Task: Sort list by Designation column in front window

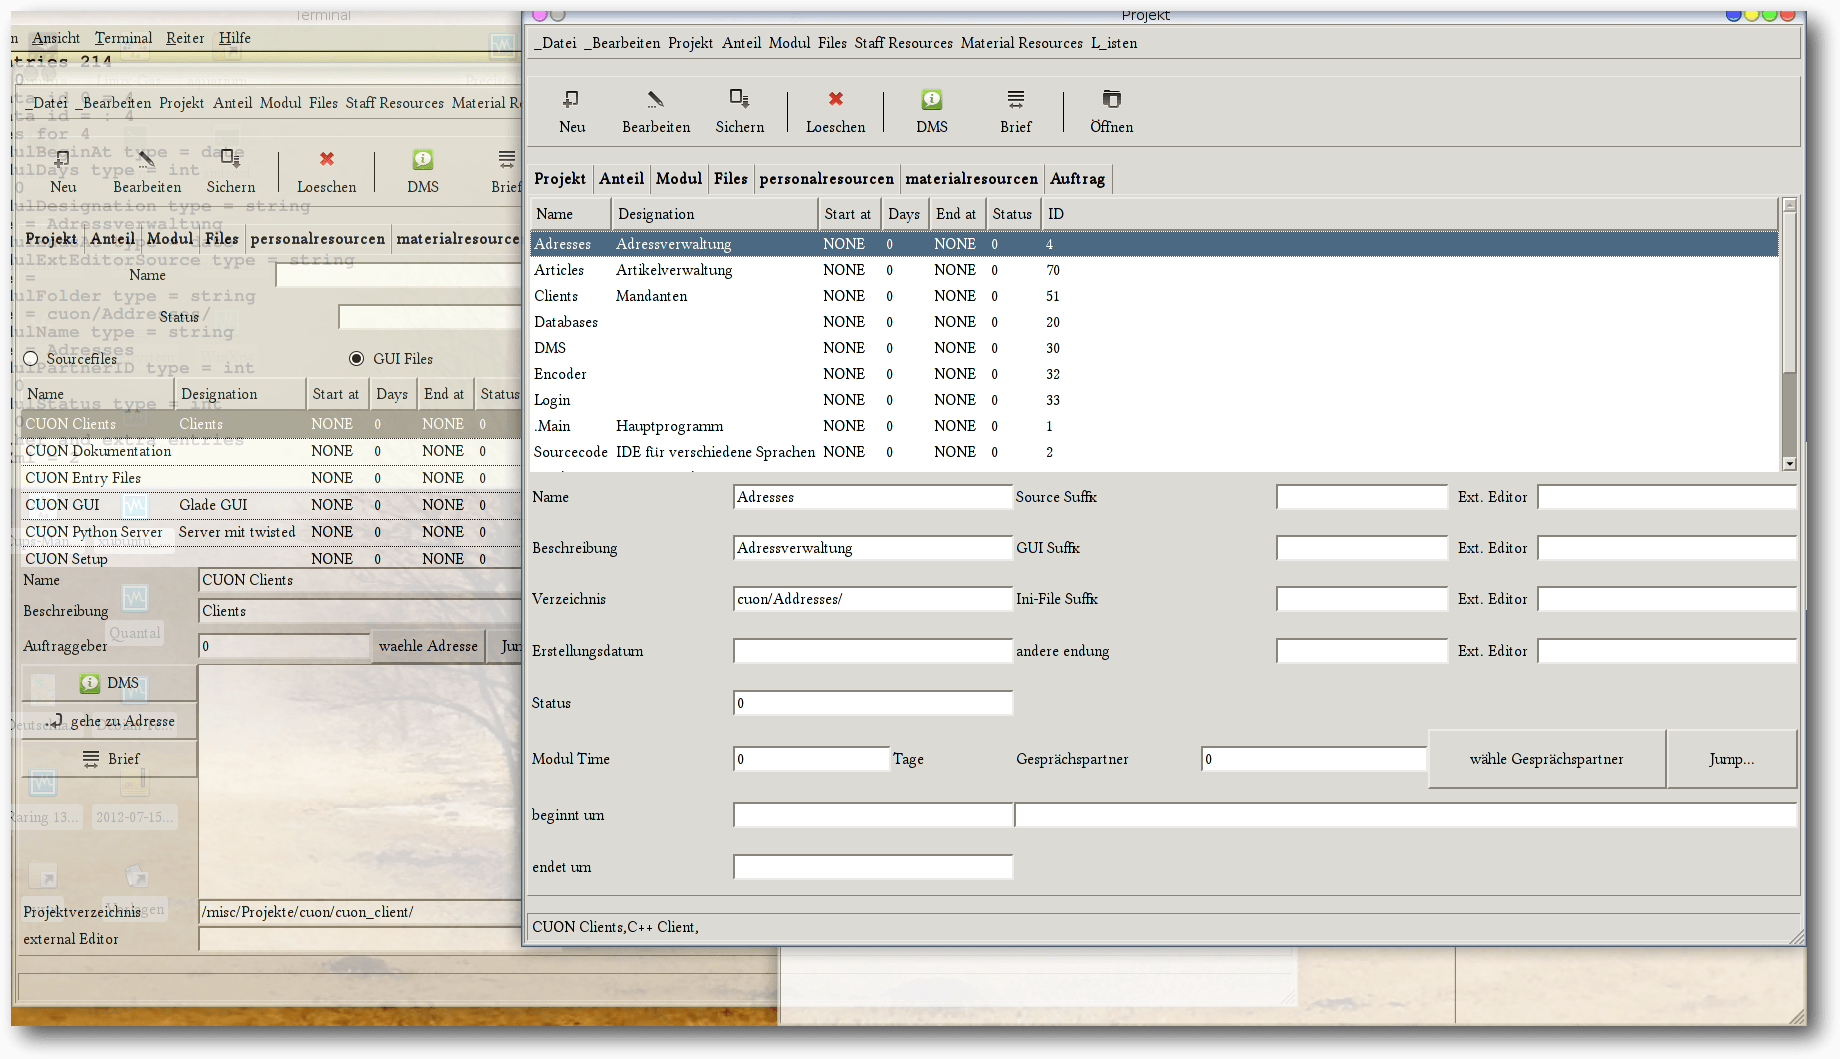Action: tap(714, 214)
